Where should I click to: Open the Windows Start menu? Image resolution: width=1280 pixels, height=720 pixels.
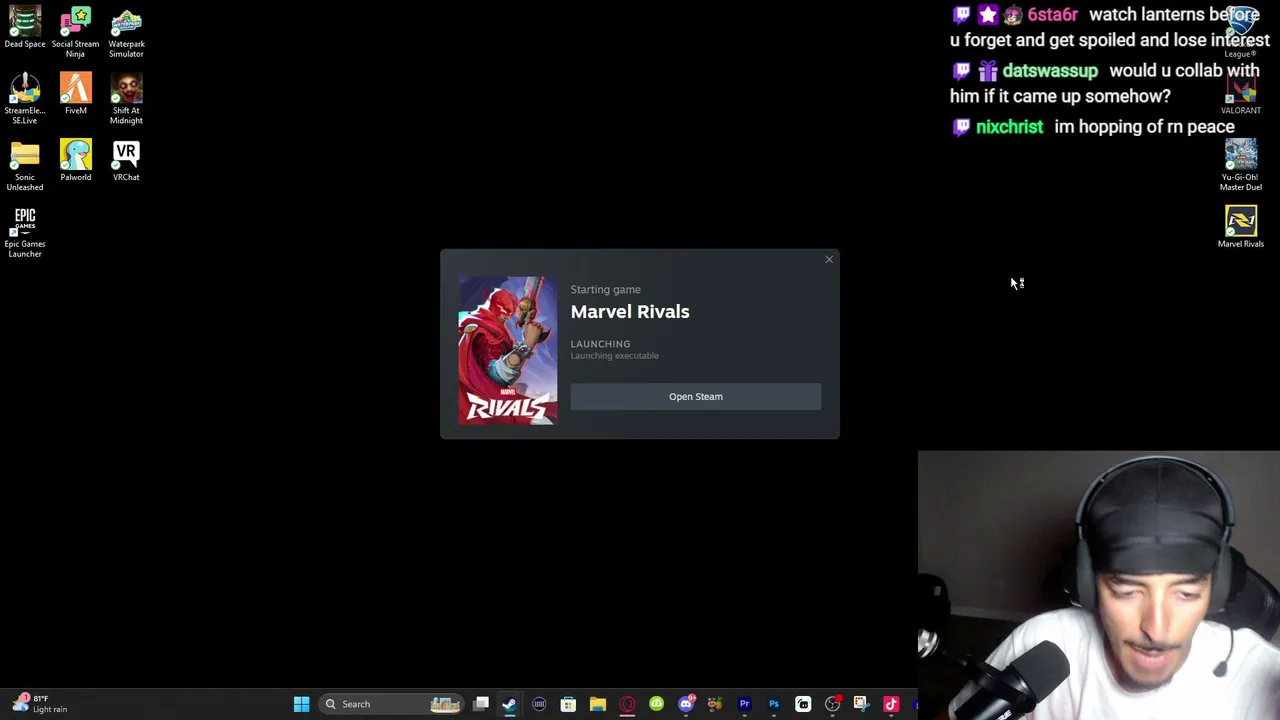(301, 704)
